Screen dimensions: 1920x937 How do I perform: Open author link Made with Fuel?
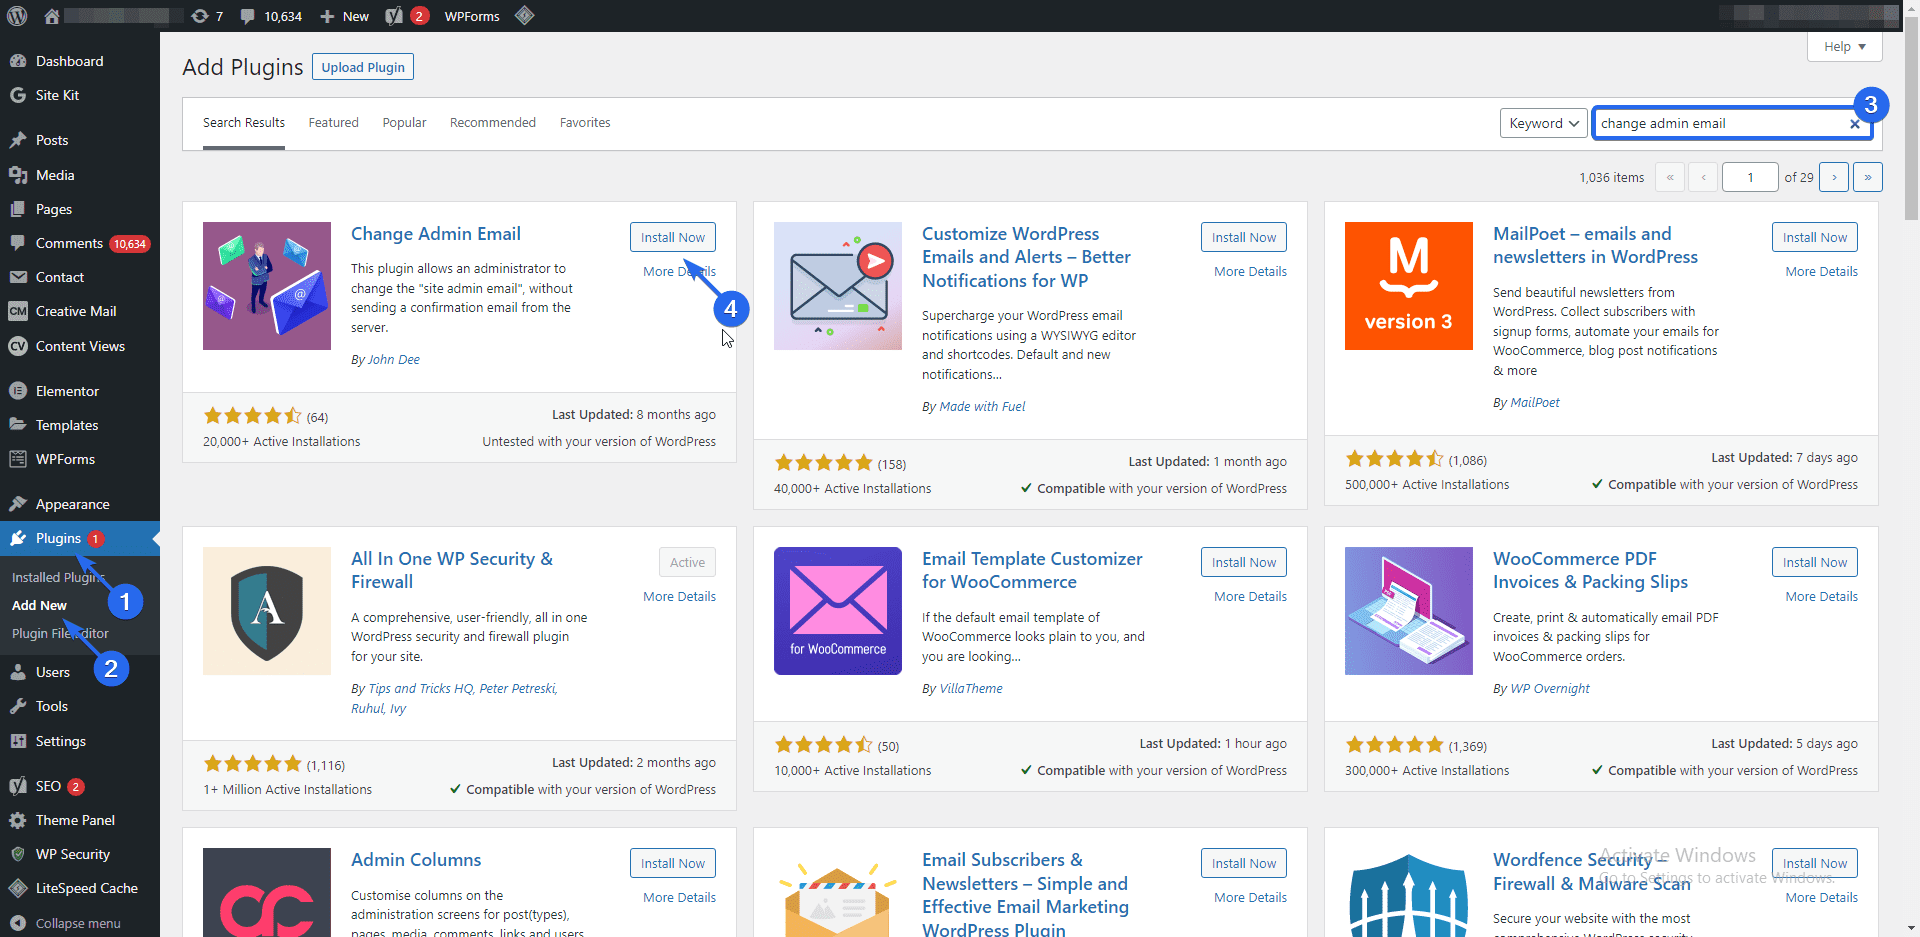[x=982, y=406]
